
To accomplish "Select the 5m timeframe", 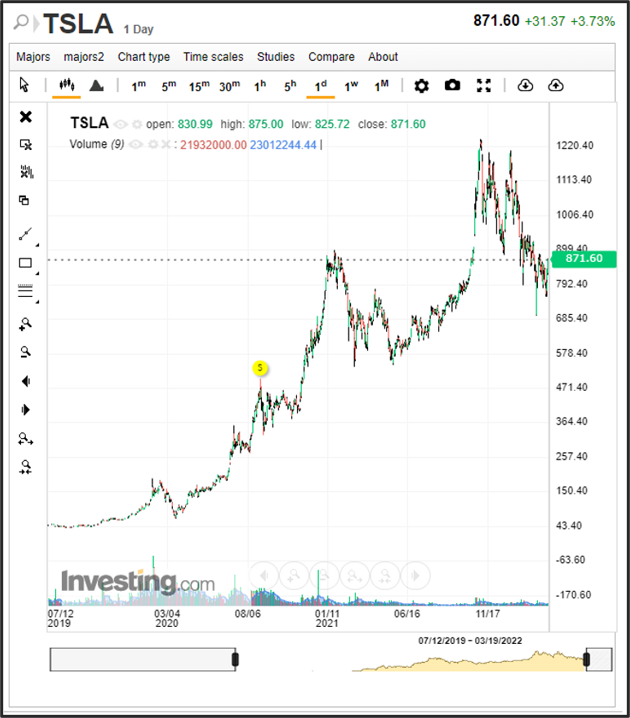I will (x=168, y=86).
